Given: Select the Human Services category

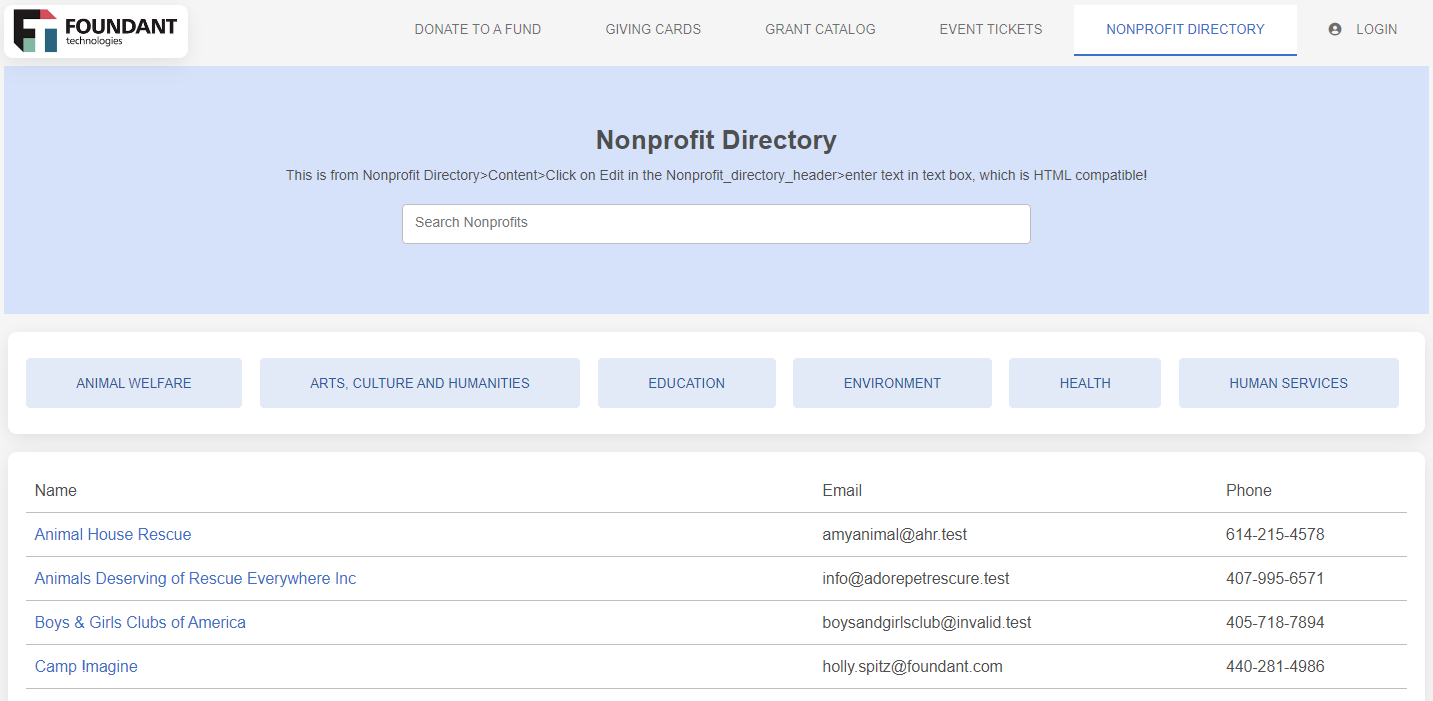Looking at the screenshot, I should [1288, 382].
